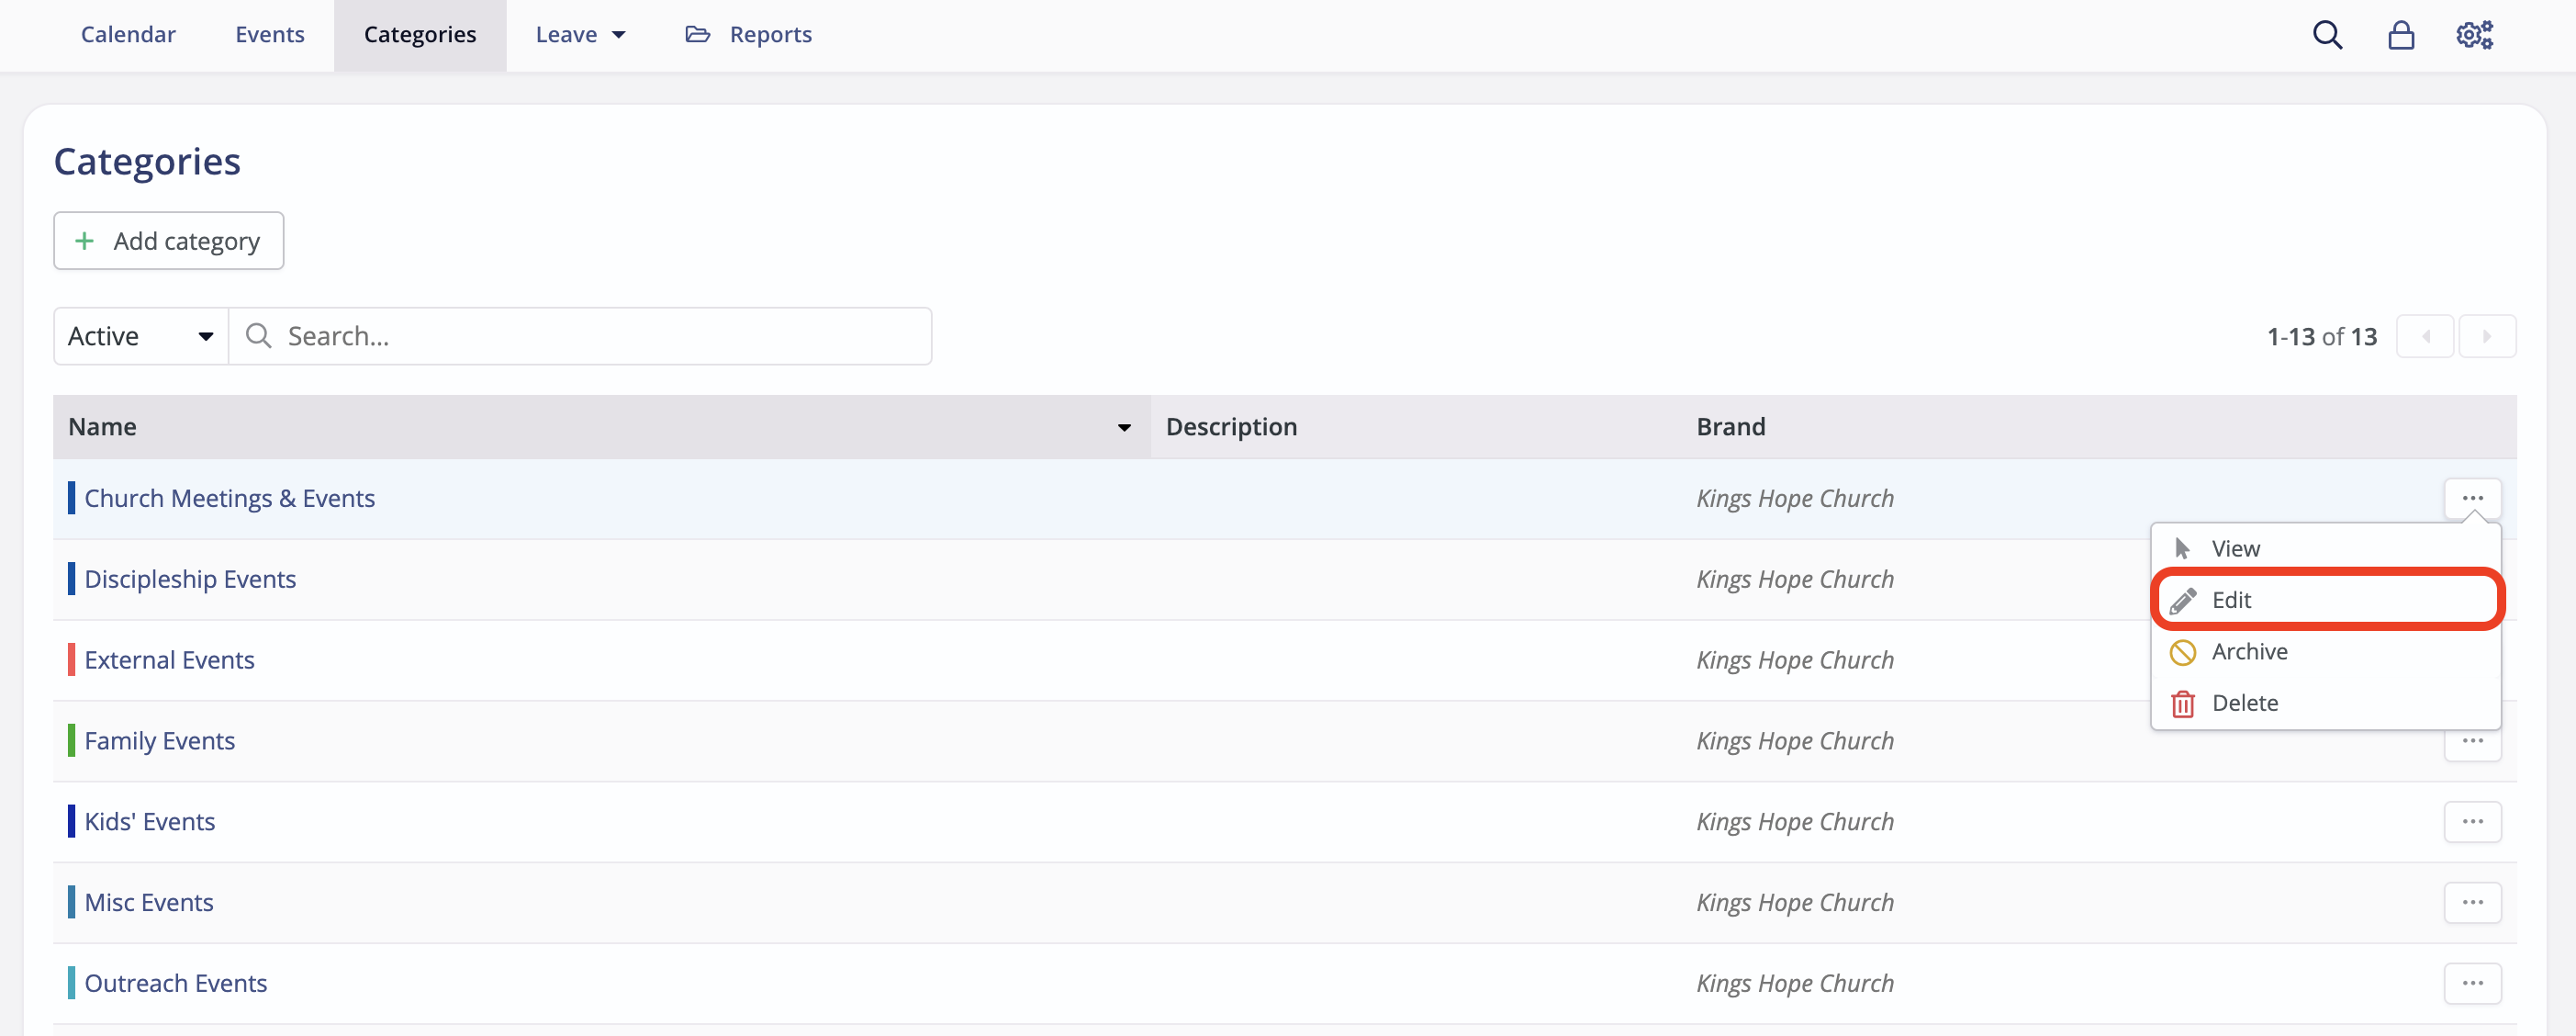Open actions menu for Family Events row

[x=2473, y=740]
